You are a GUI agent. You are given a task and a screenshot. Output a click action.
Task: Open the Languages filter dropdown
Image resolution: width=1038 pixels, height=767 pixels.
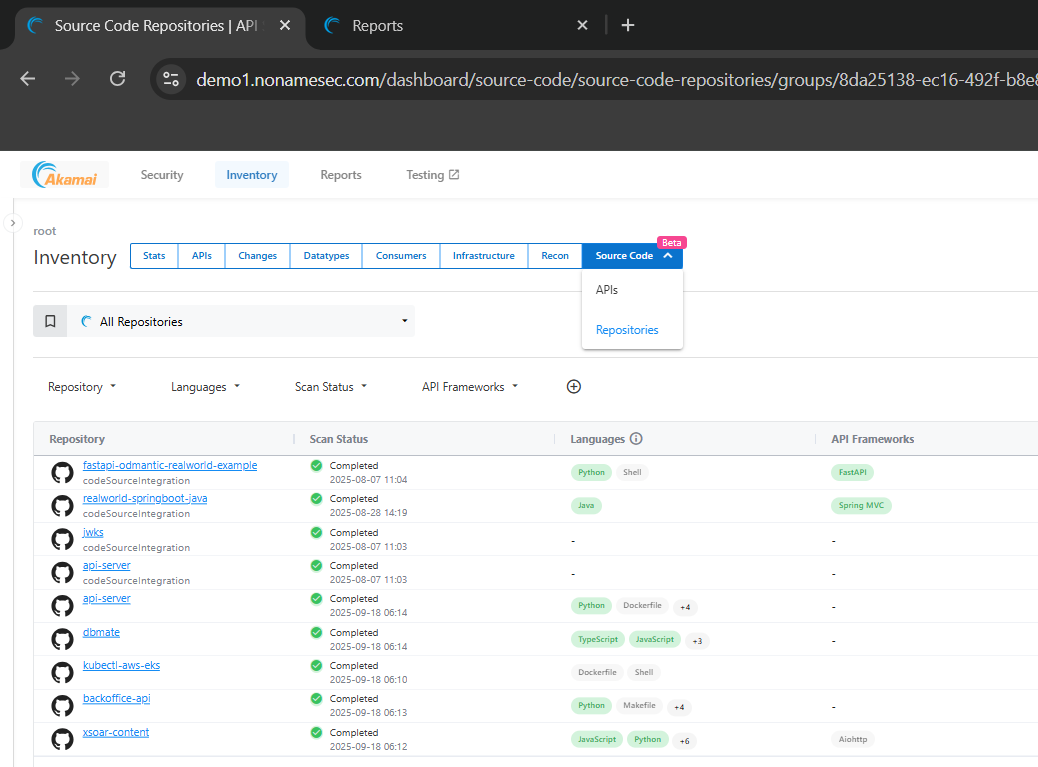(205, 387)
